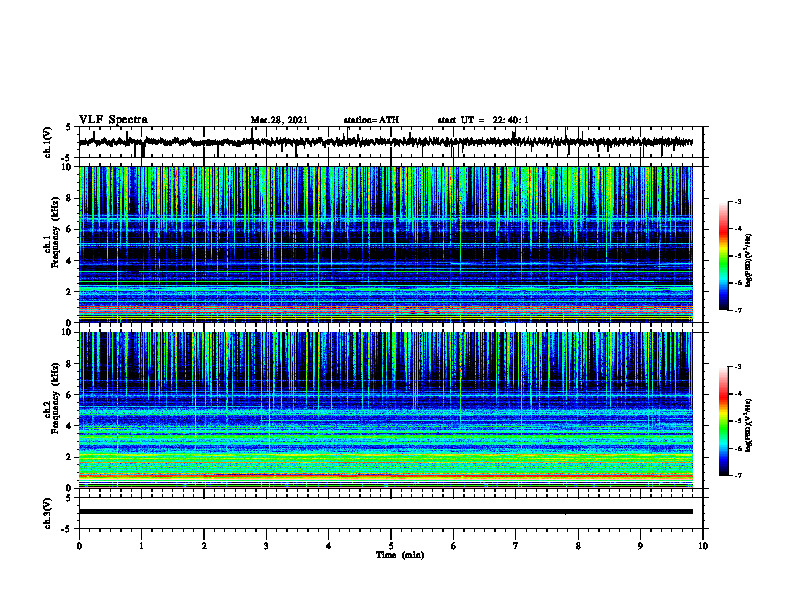Image resolution: width=792 pixels, height=612 pixels.
Task: Click the "10" kHz tick on ch.1 frequency axis
Action: tap(68, 167)
